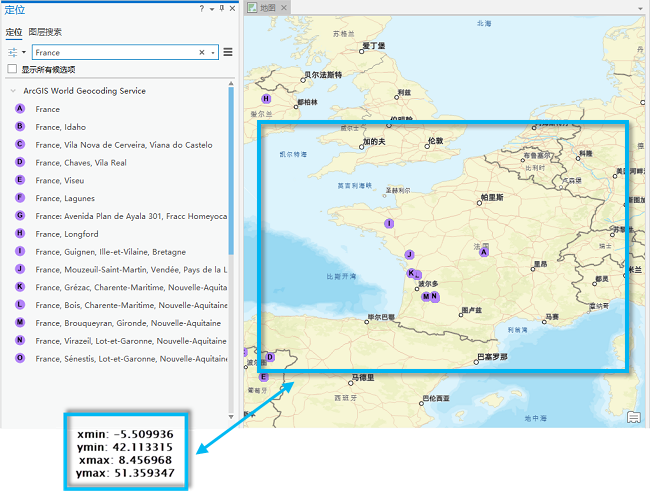Click the help question mark in the 定位 pane
This screenshot has width=650, height=496.
coord(201,8)
